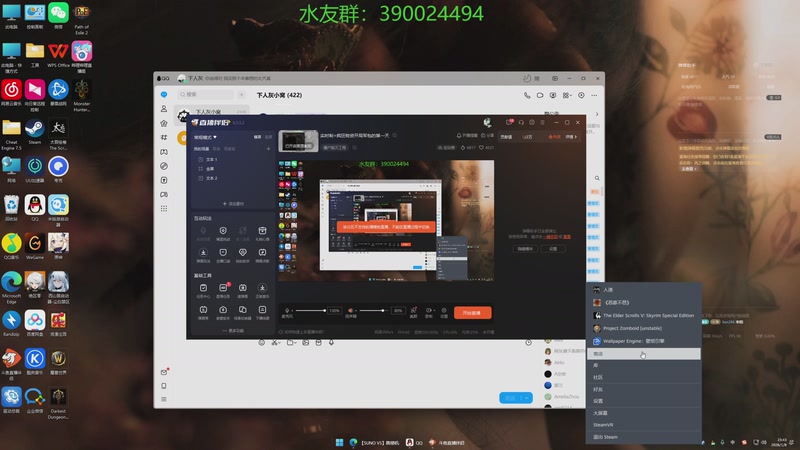
Task: Click the orange 开始直播 button
Action: pos(472,313)
